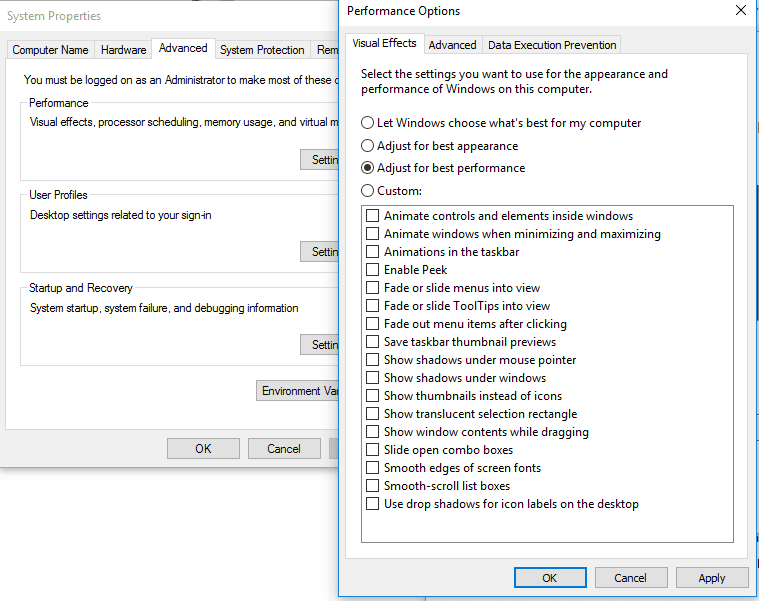Open the Visual Effects tab

click(384, 44)
